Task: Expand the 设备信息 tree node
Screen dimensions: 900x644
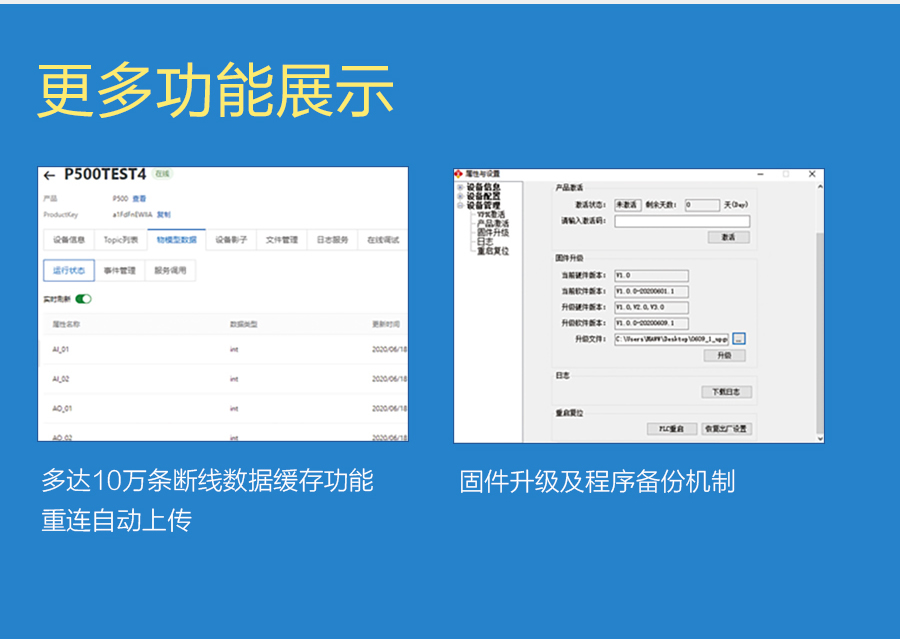Action: click(x=460, y=187)
